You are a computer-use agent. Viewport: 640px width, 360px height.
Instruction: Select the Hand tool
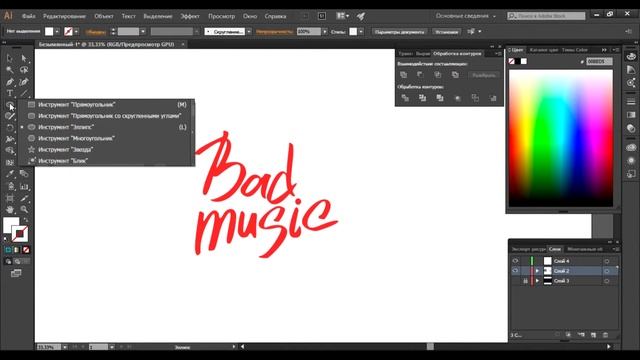coord(9,210)
